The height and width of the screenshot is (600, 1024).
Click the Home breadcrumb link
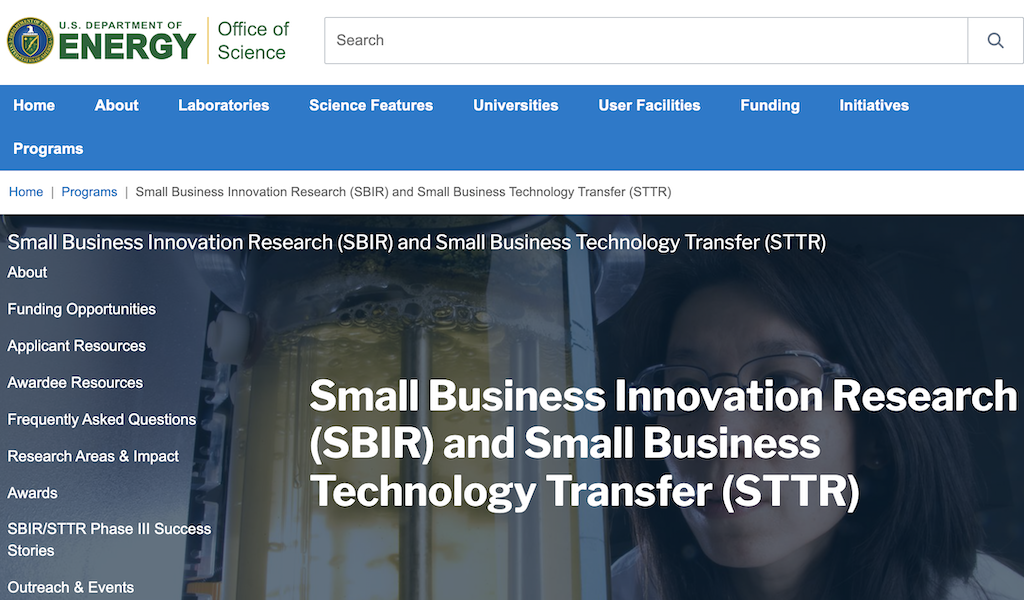(x=26, y=192)
